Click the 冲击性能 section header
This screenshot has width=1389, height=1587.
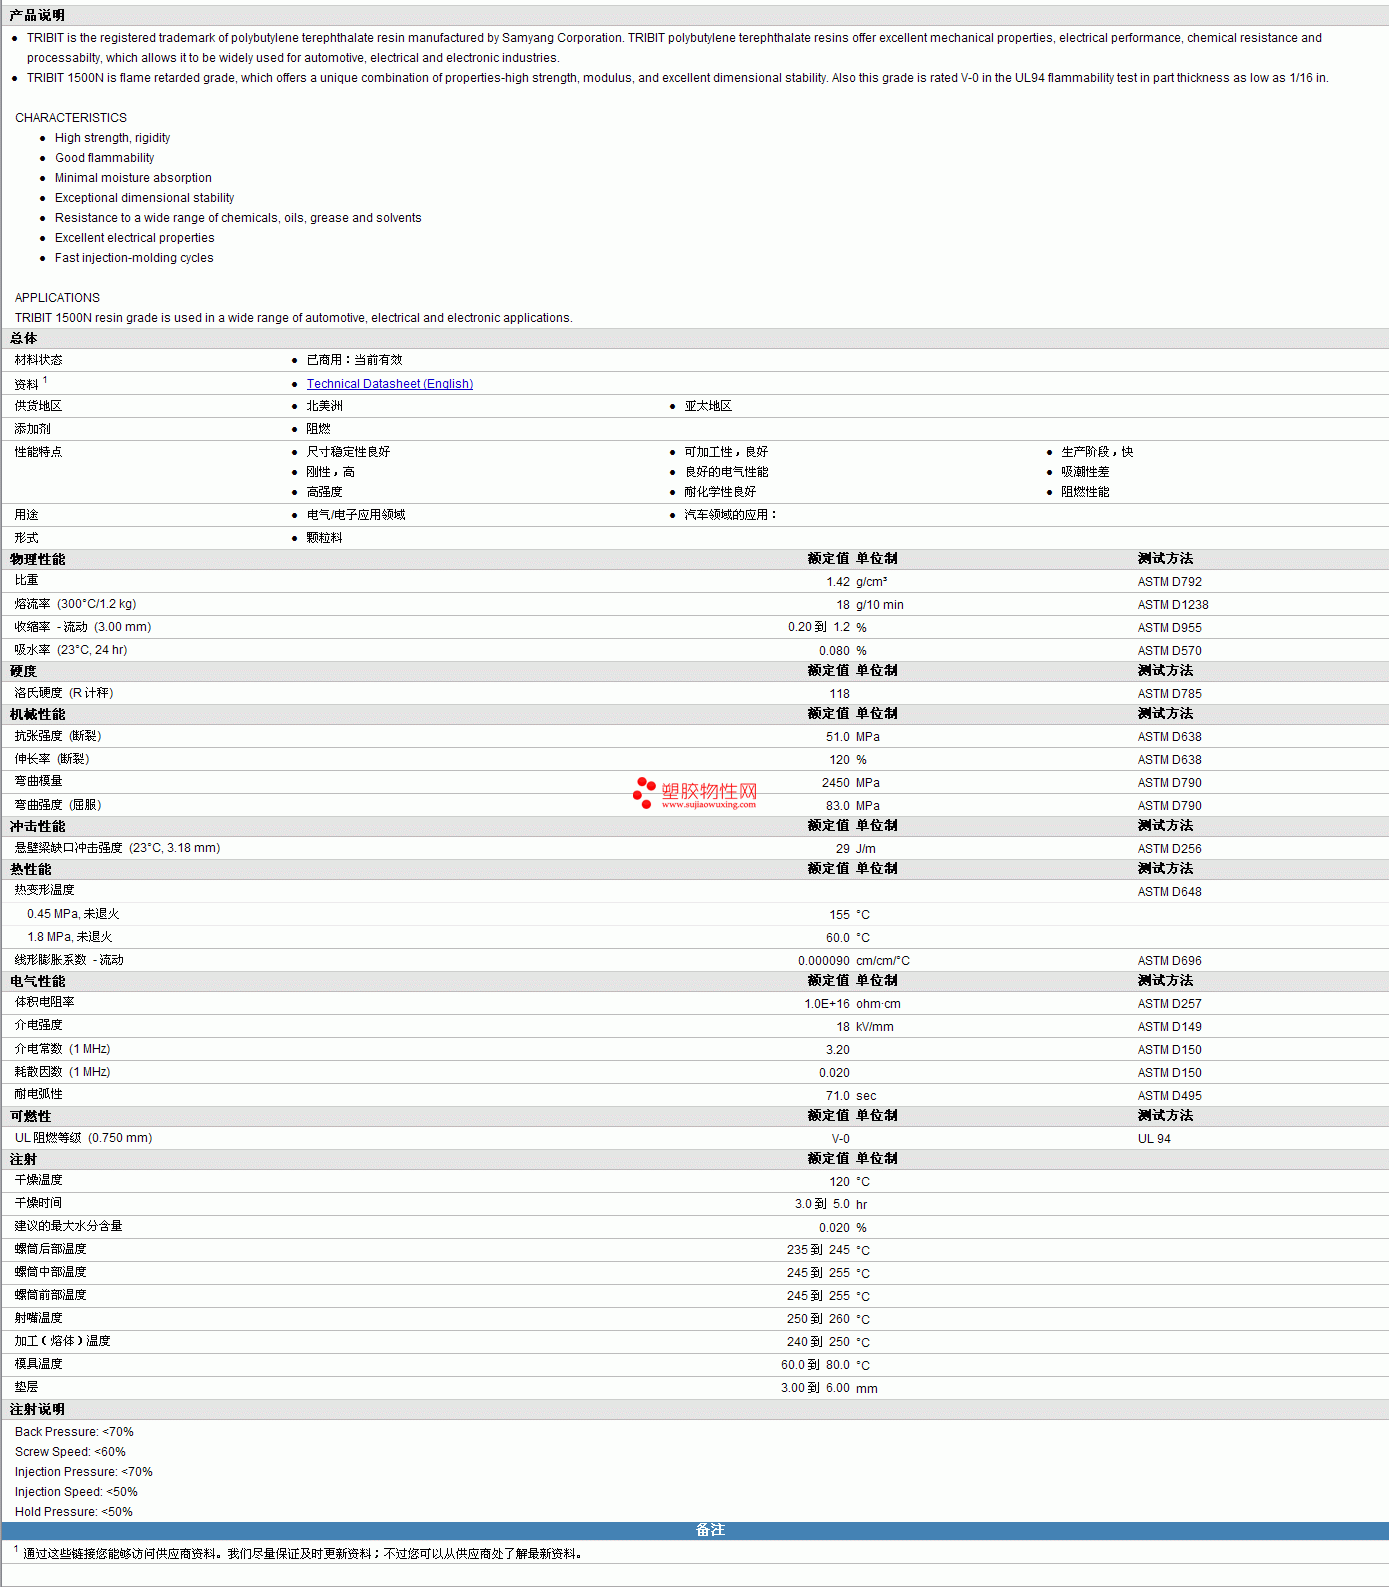(x=37, y=827)
